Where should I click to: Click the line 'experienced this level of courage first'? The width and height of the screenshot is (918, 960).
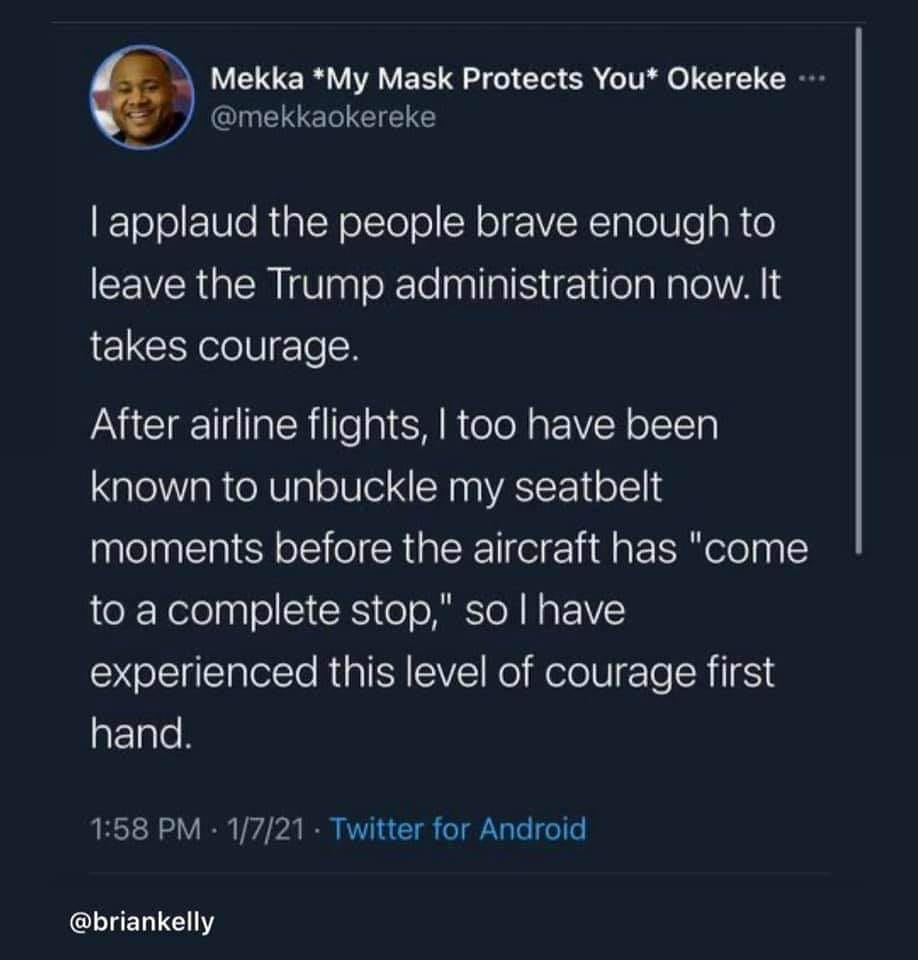(x=432, y=672)
